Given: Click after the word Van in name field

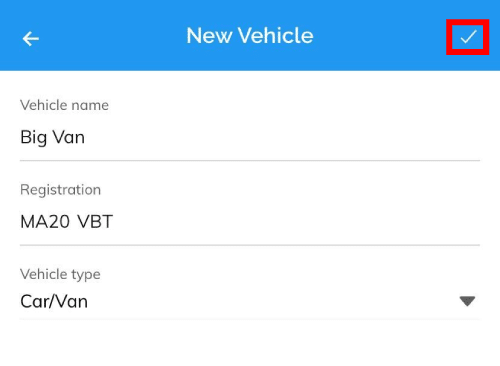Looking at the screenshot, I should click(x=87, y=138).
